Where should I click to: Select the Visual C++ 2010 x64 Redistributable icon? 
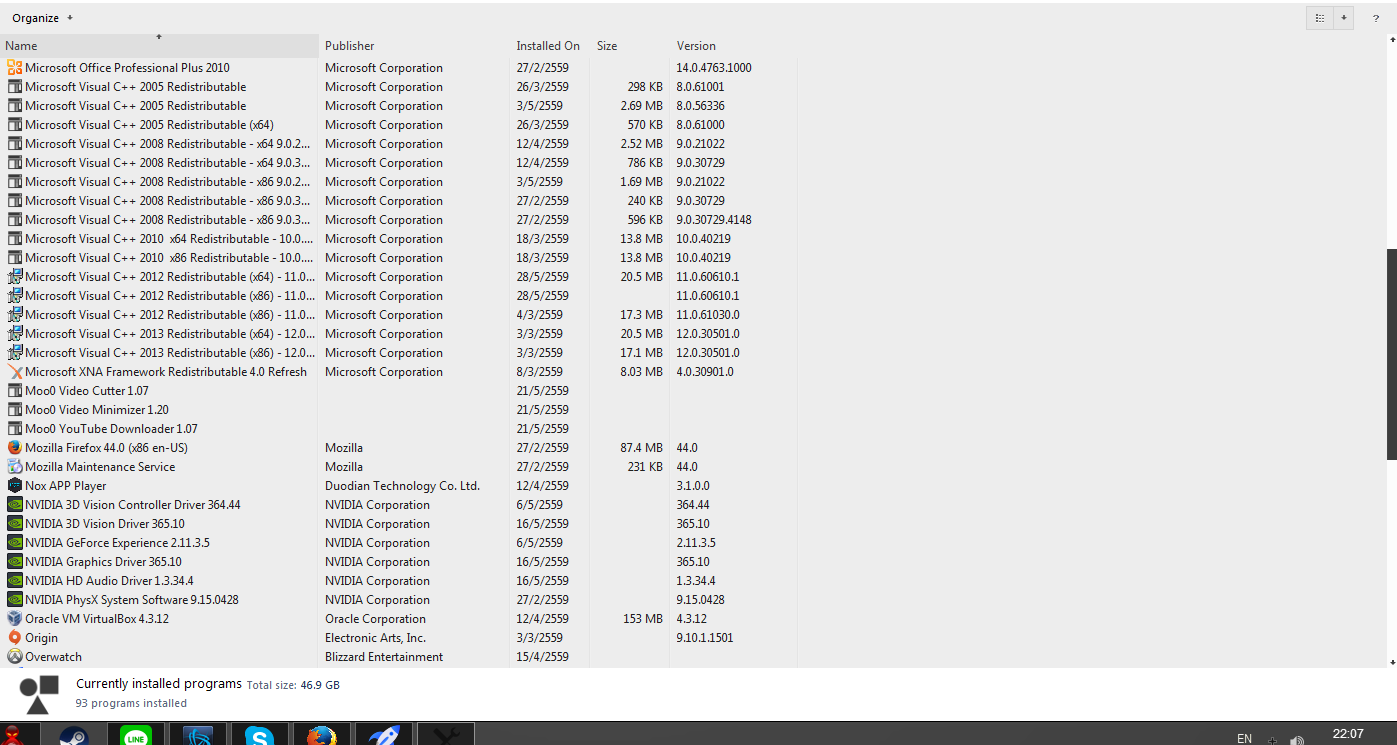(x=14, y=239)
